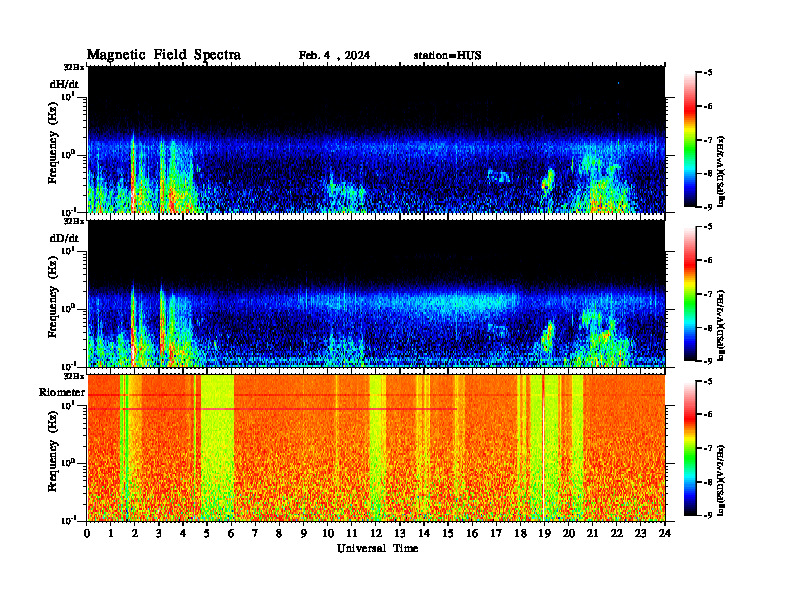Click the Riometer panel color scale bar
This screenshot has height=612, width=792.
click(x=689, y=448)
